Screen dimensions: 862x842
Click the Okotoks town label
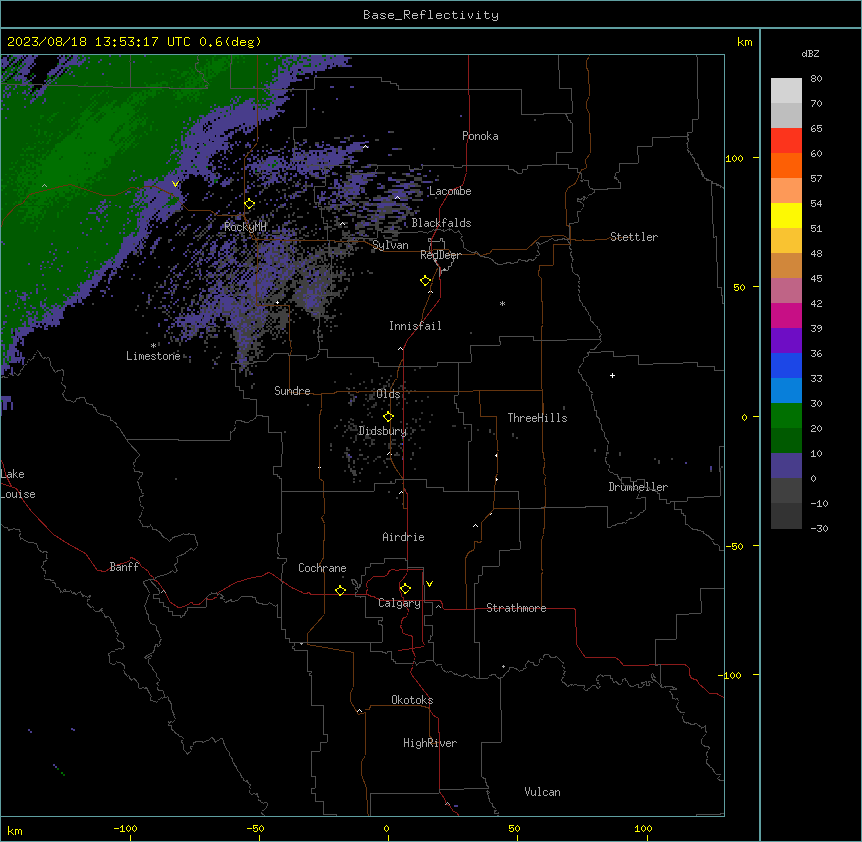(x=412, y=700)
